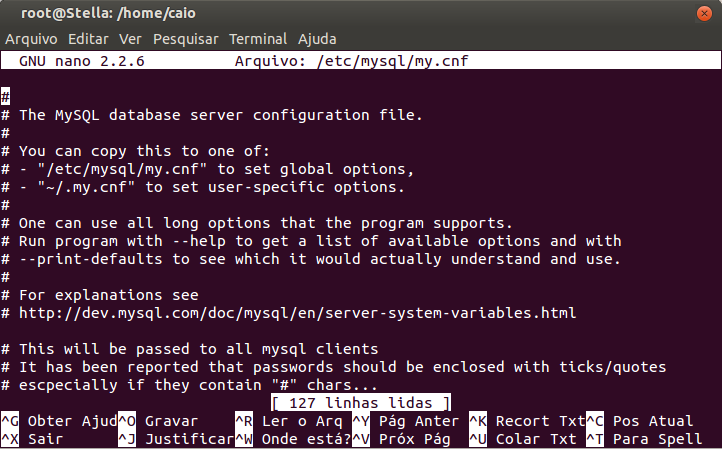Click the '127 linhas lidas' status message
The image size is (722, 449).
(361, 403)
